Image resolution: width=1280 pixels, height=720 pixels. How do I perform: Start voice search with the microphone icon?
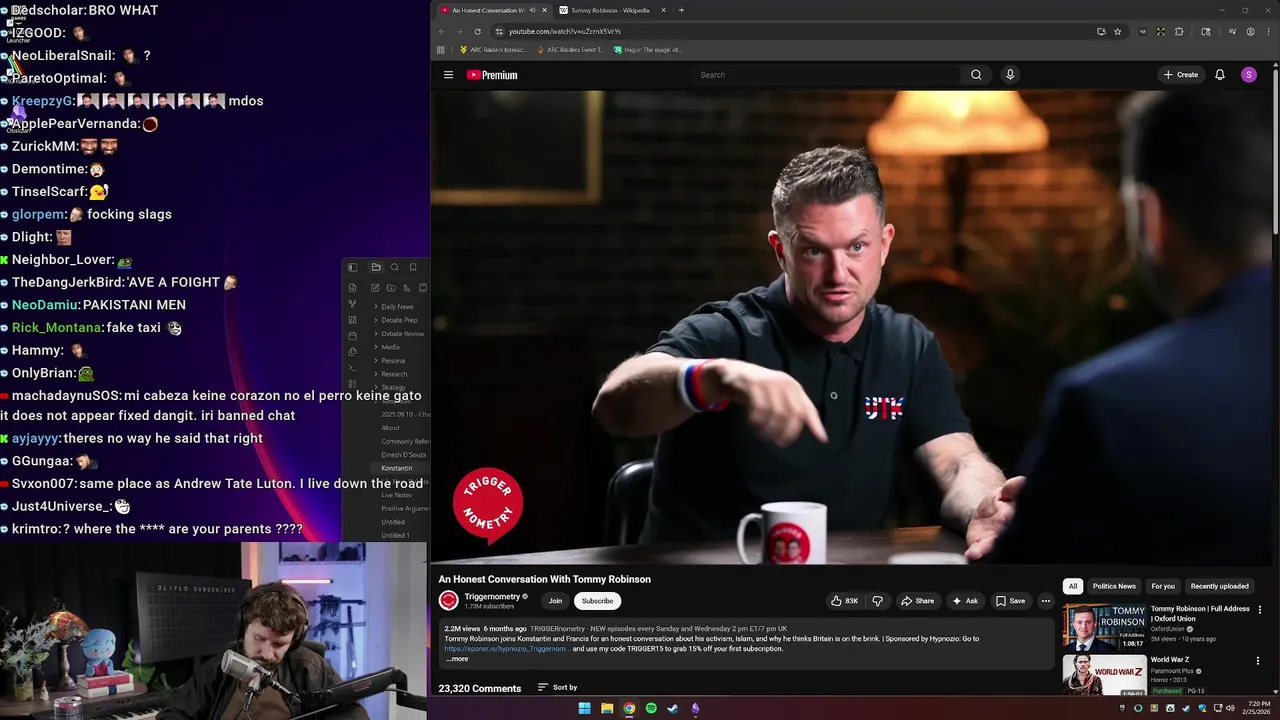[1010, 75]
